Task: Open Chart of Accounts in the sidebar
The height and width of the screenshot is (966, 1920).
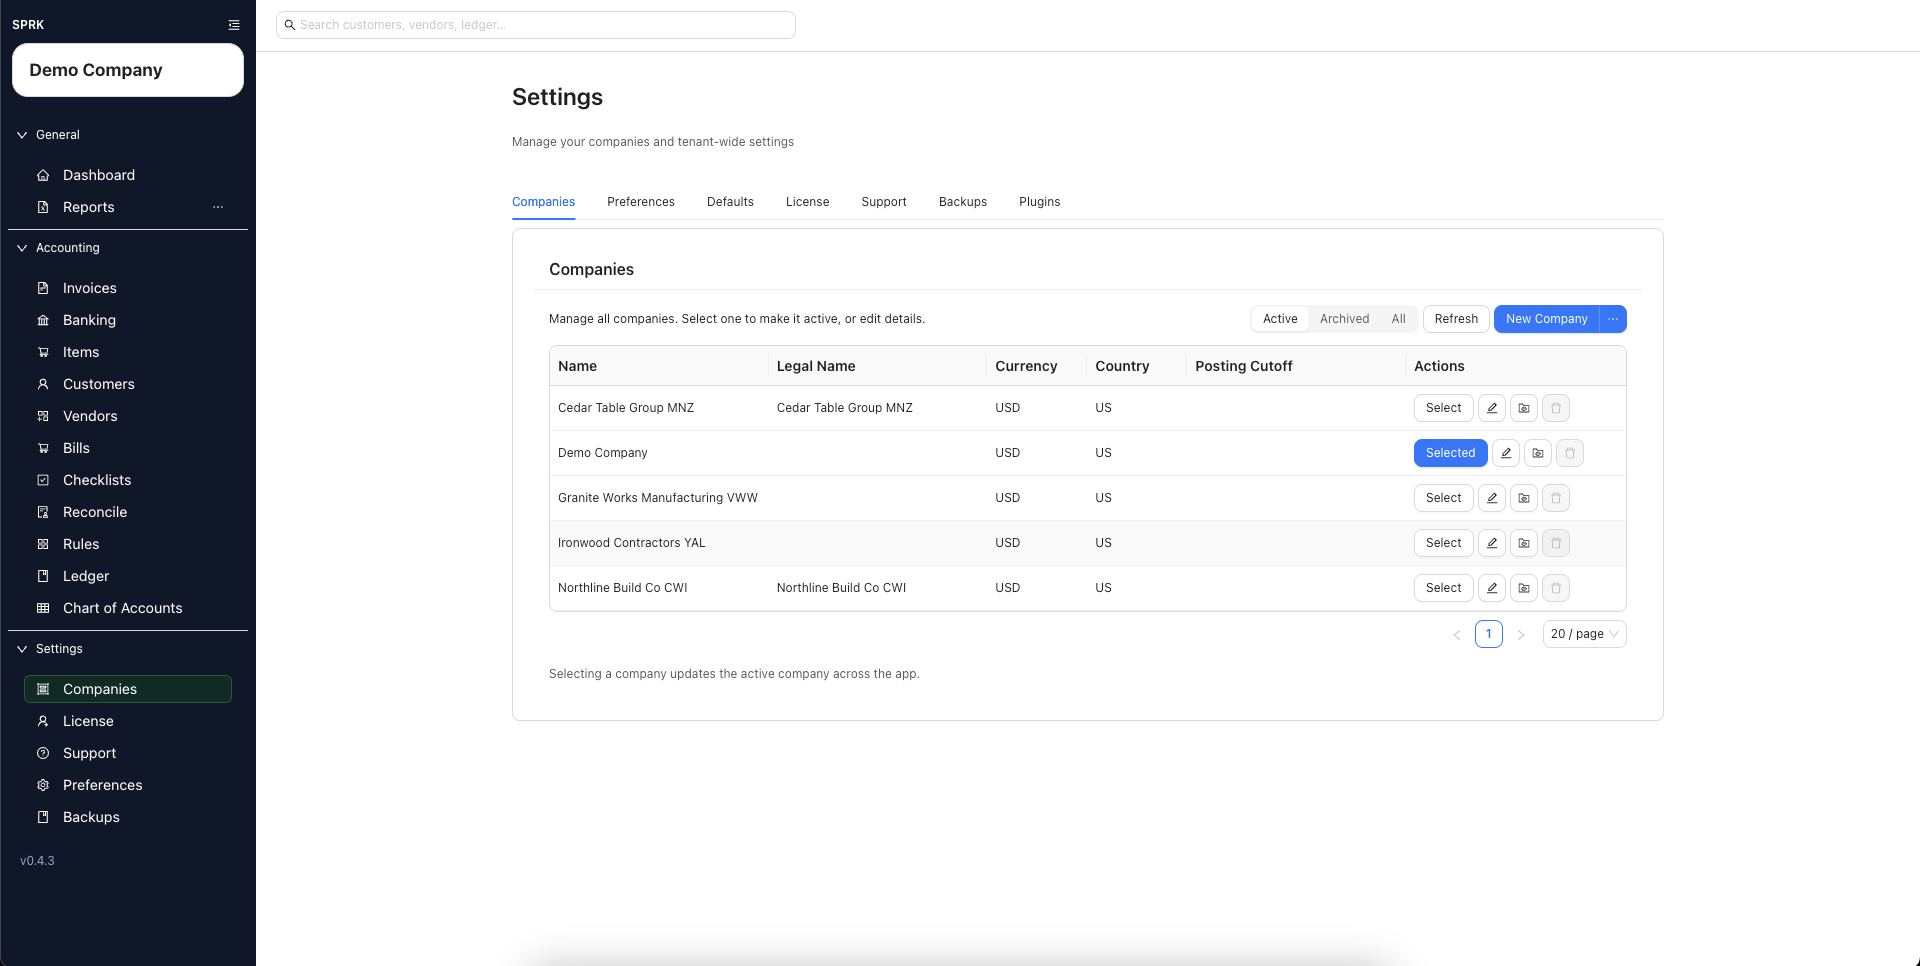Action: 128,608
